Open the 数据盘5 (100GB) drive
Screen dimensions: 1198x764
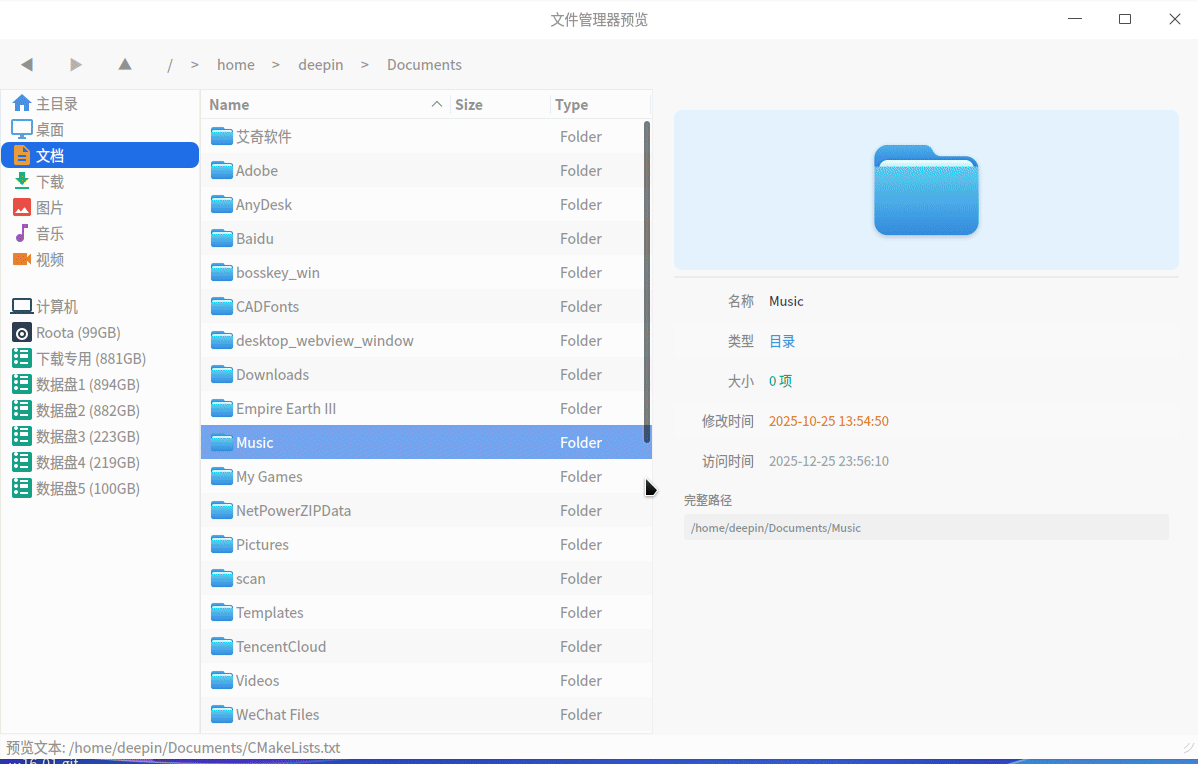pos(100,489)
